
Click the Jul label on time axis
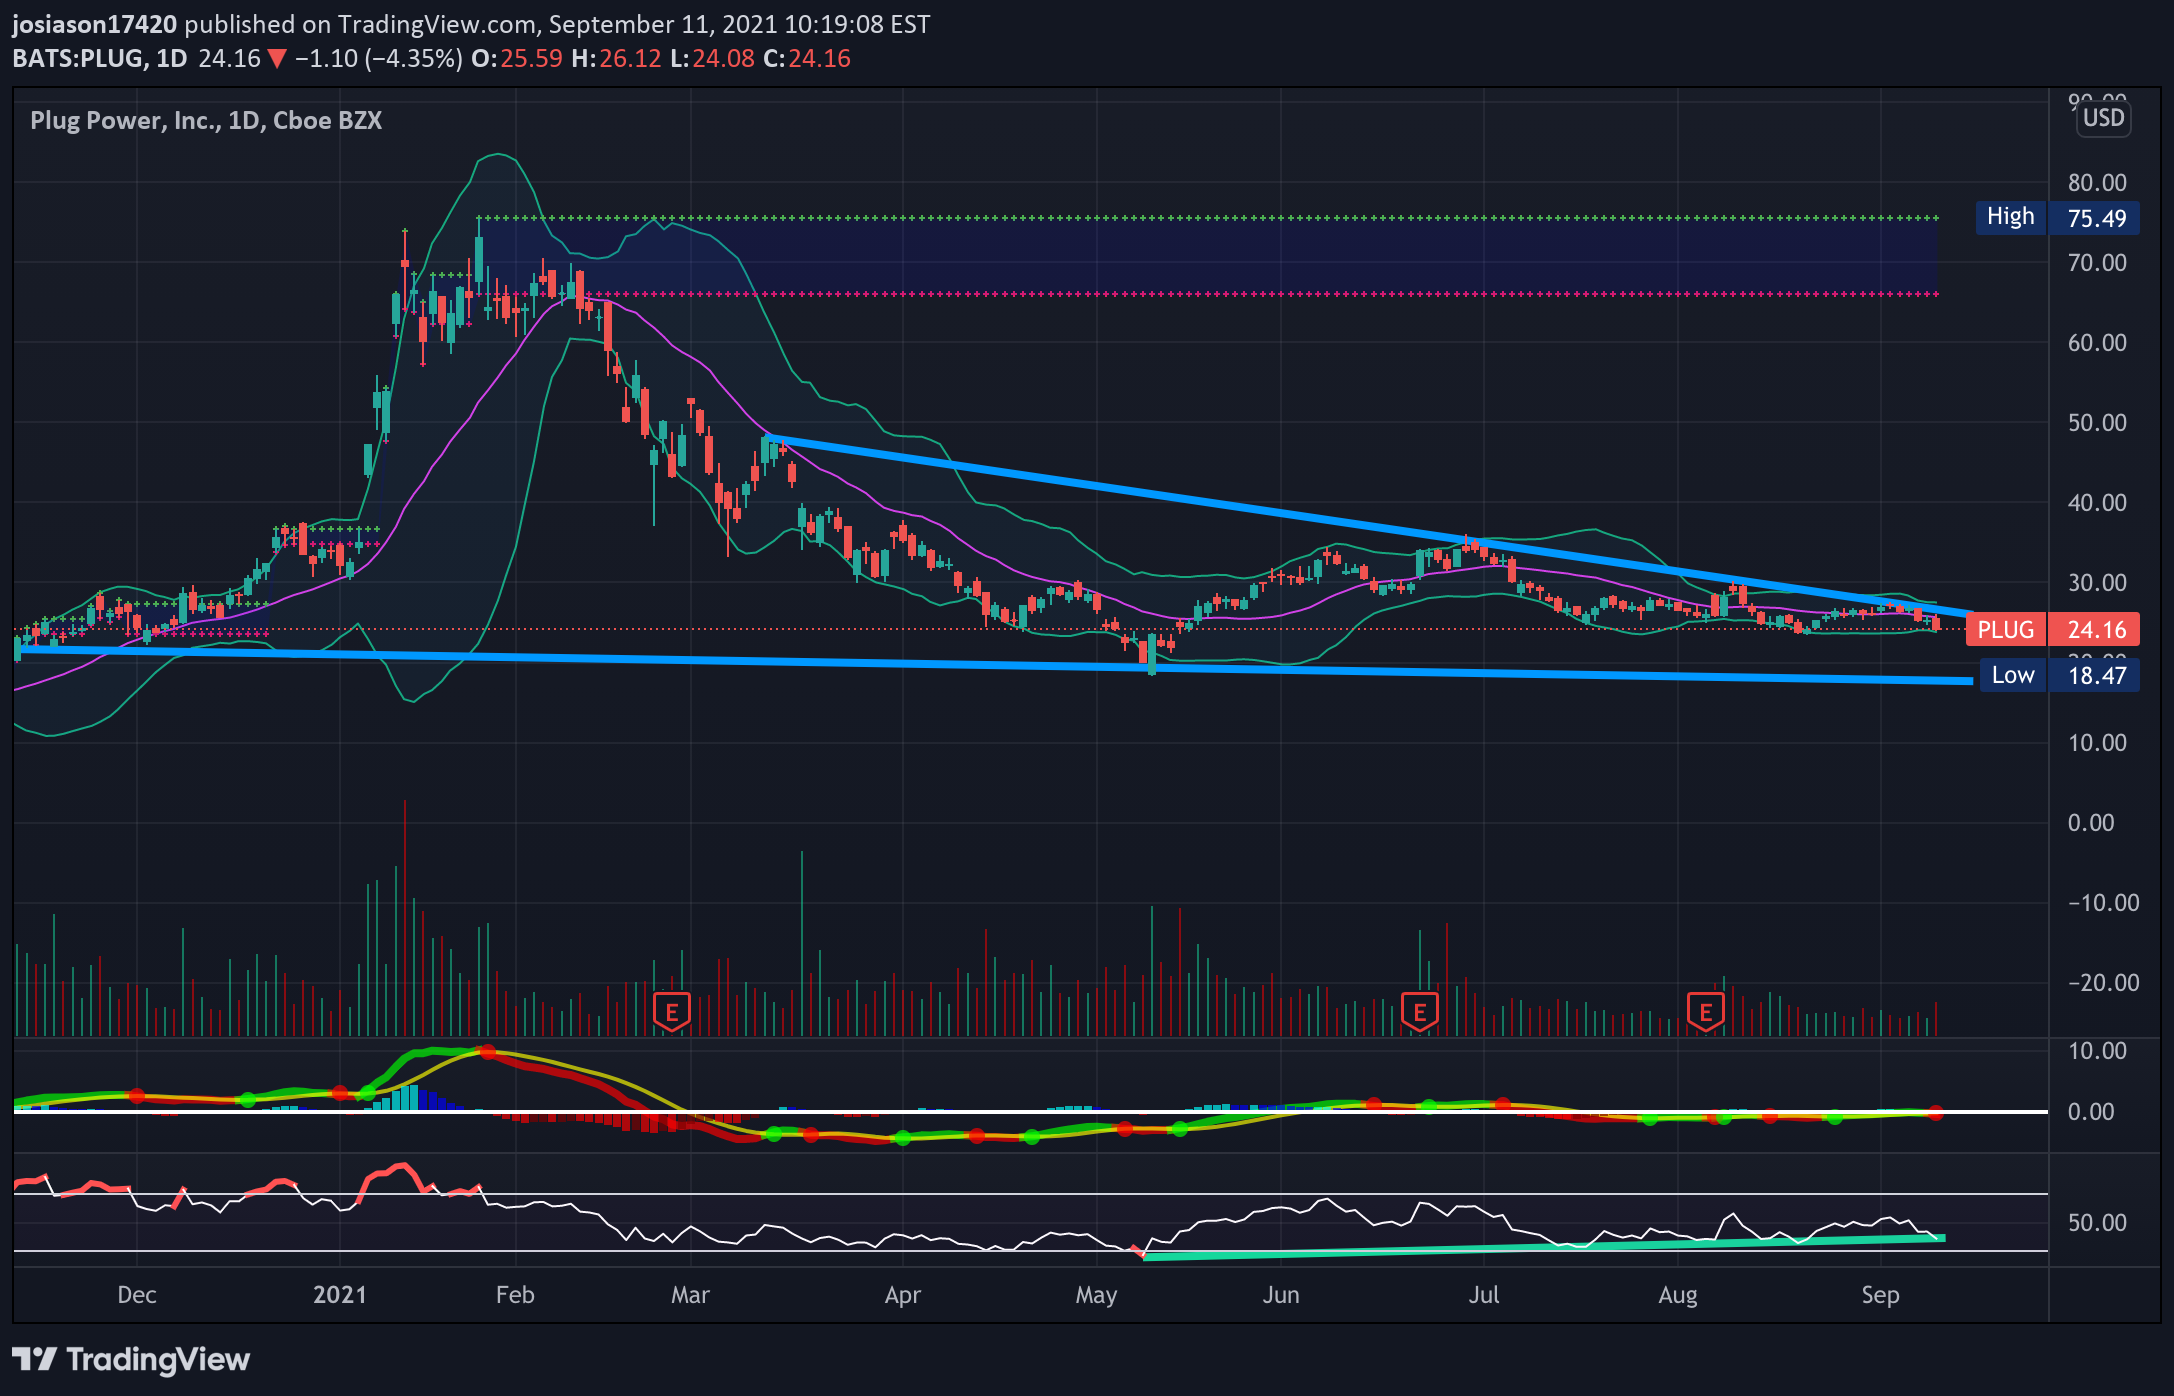pyautogui.click(x=1484, y=1295)
